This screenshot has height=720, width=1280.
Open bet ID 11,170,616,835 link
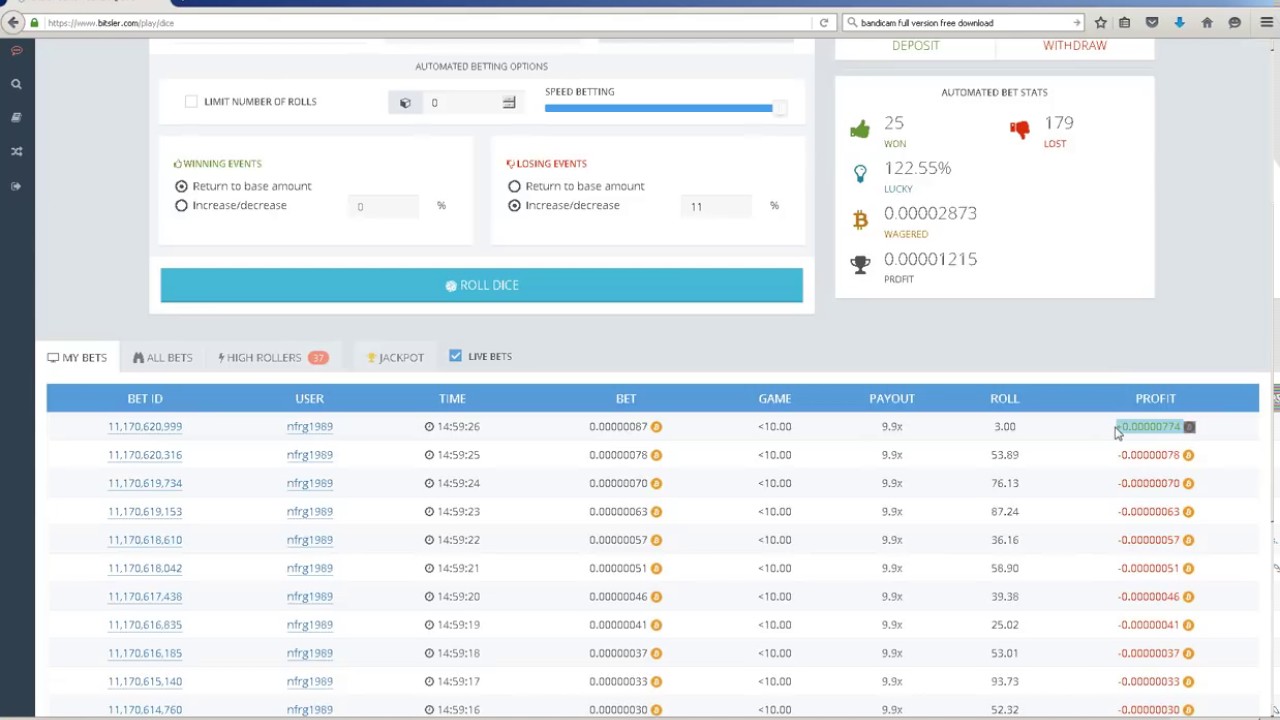(145, 625)
